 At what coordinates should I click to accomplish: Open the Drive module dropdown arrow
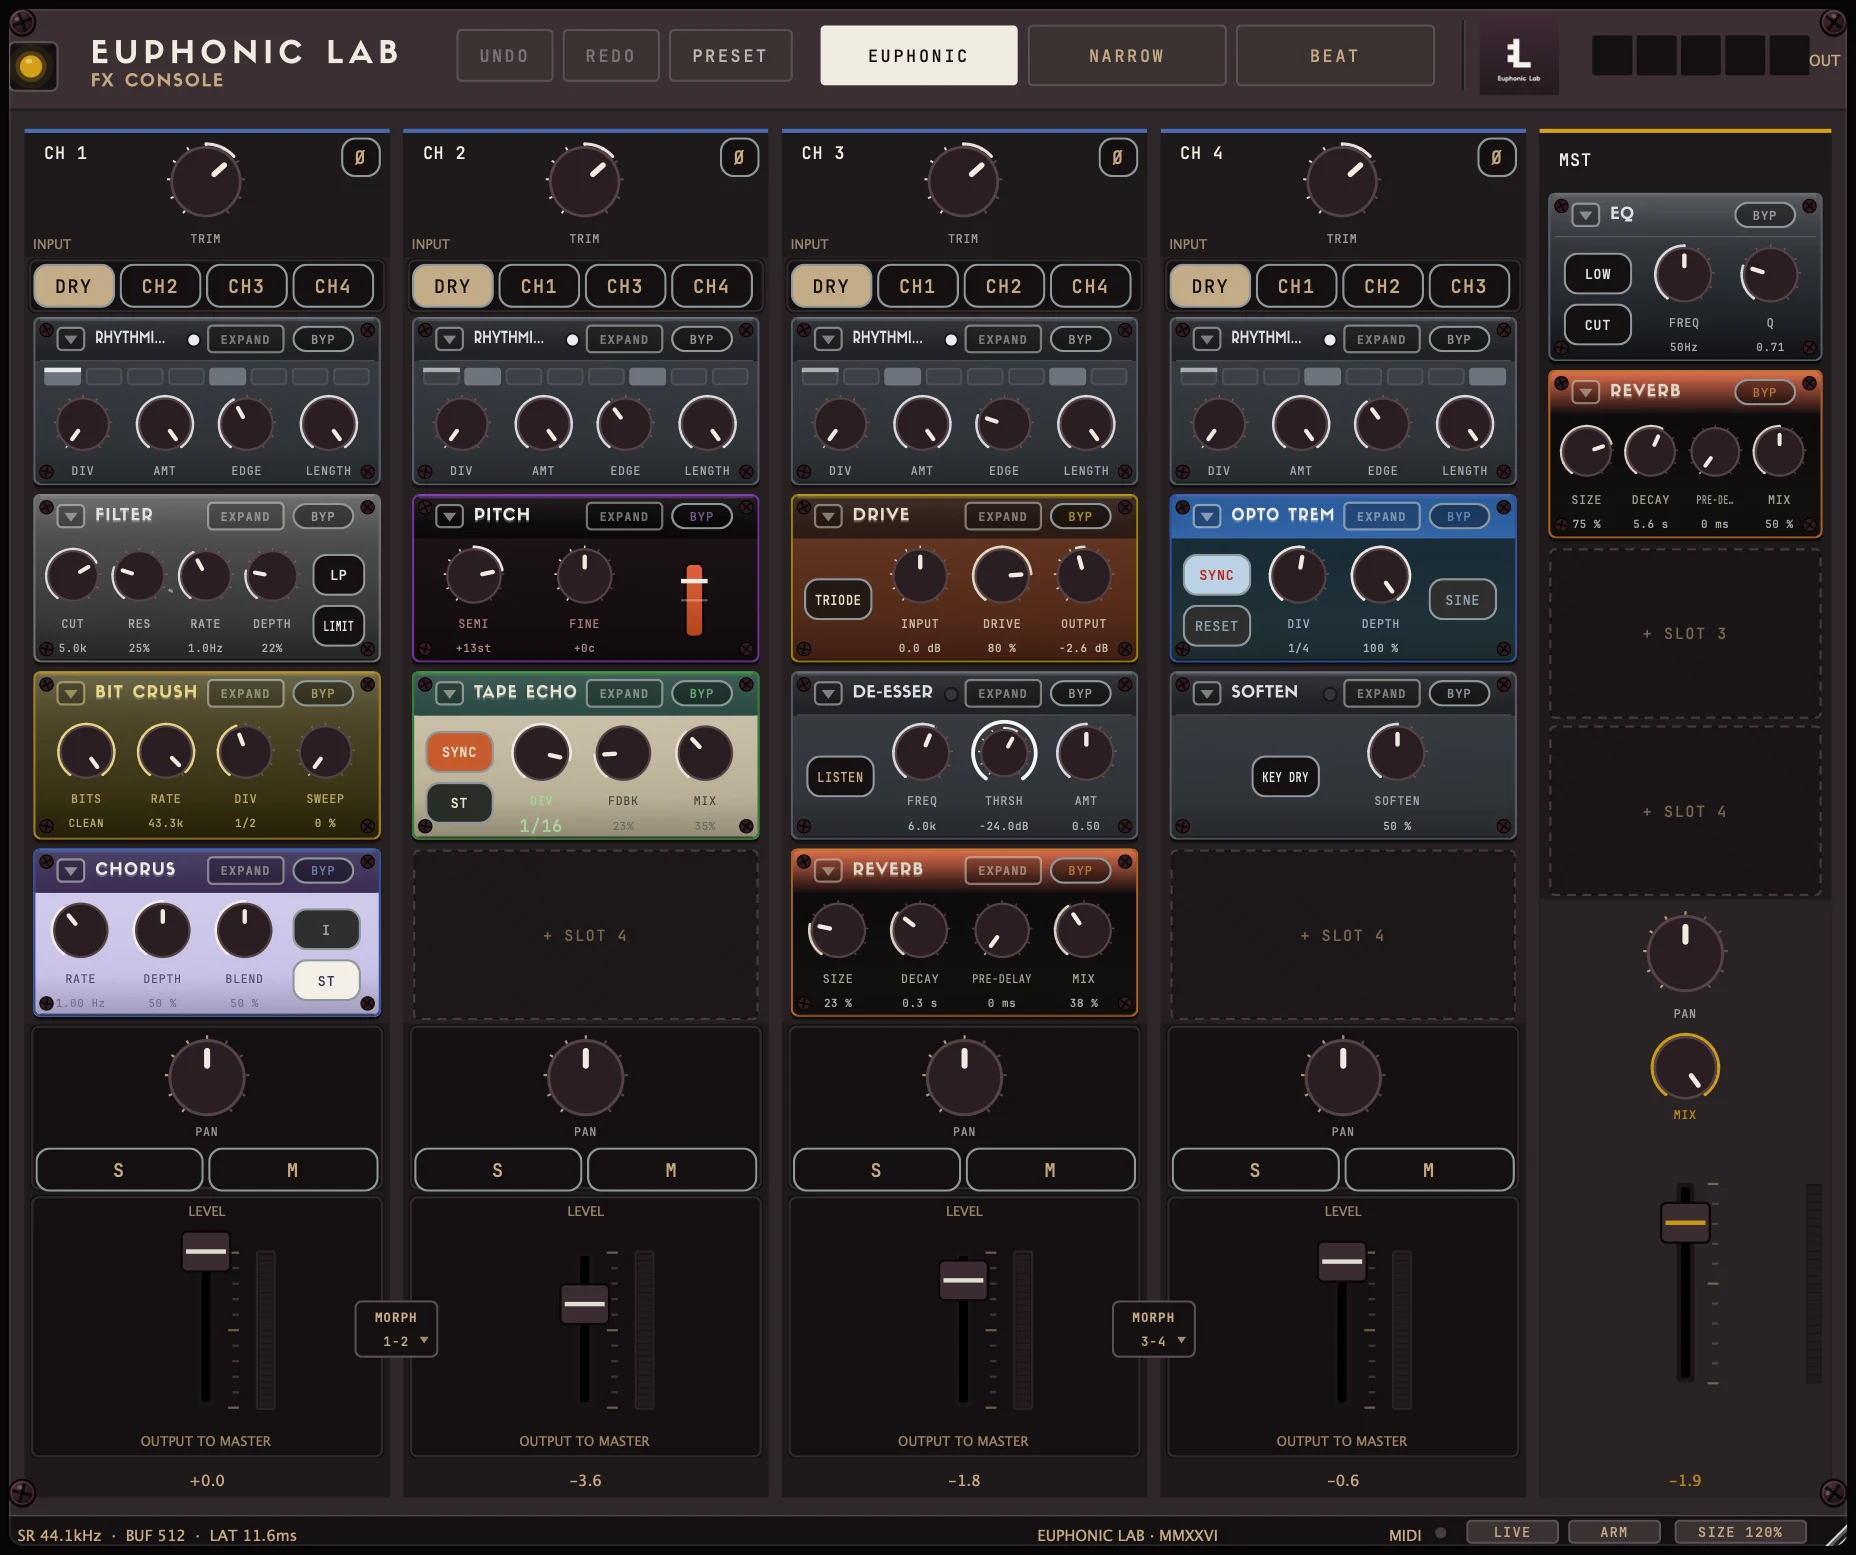(x=828, y=516)
